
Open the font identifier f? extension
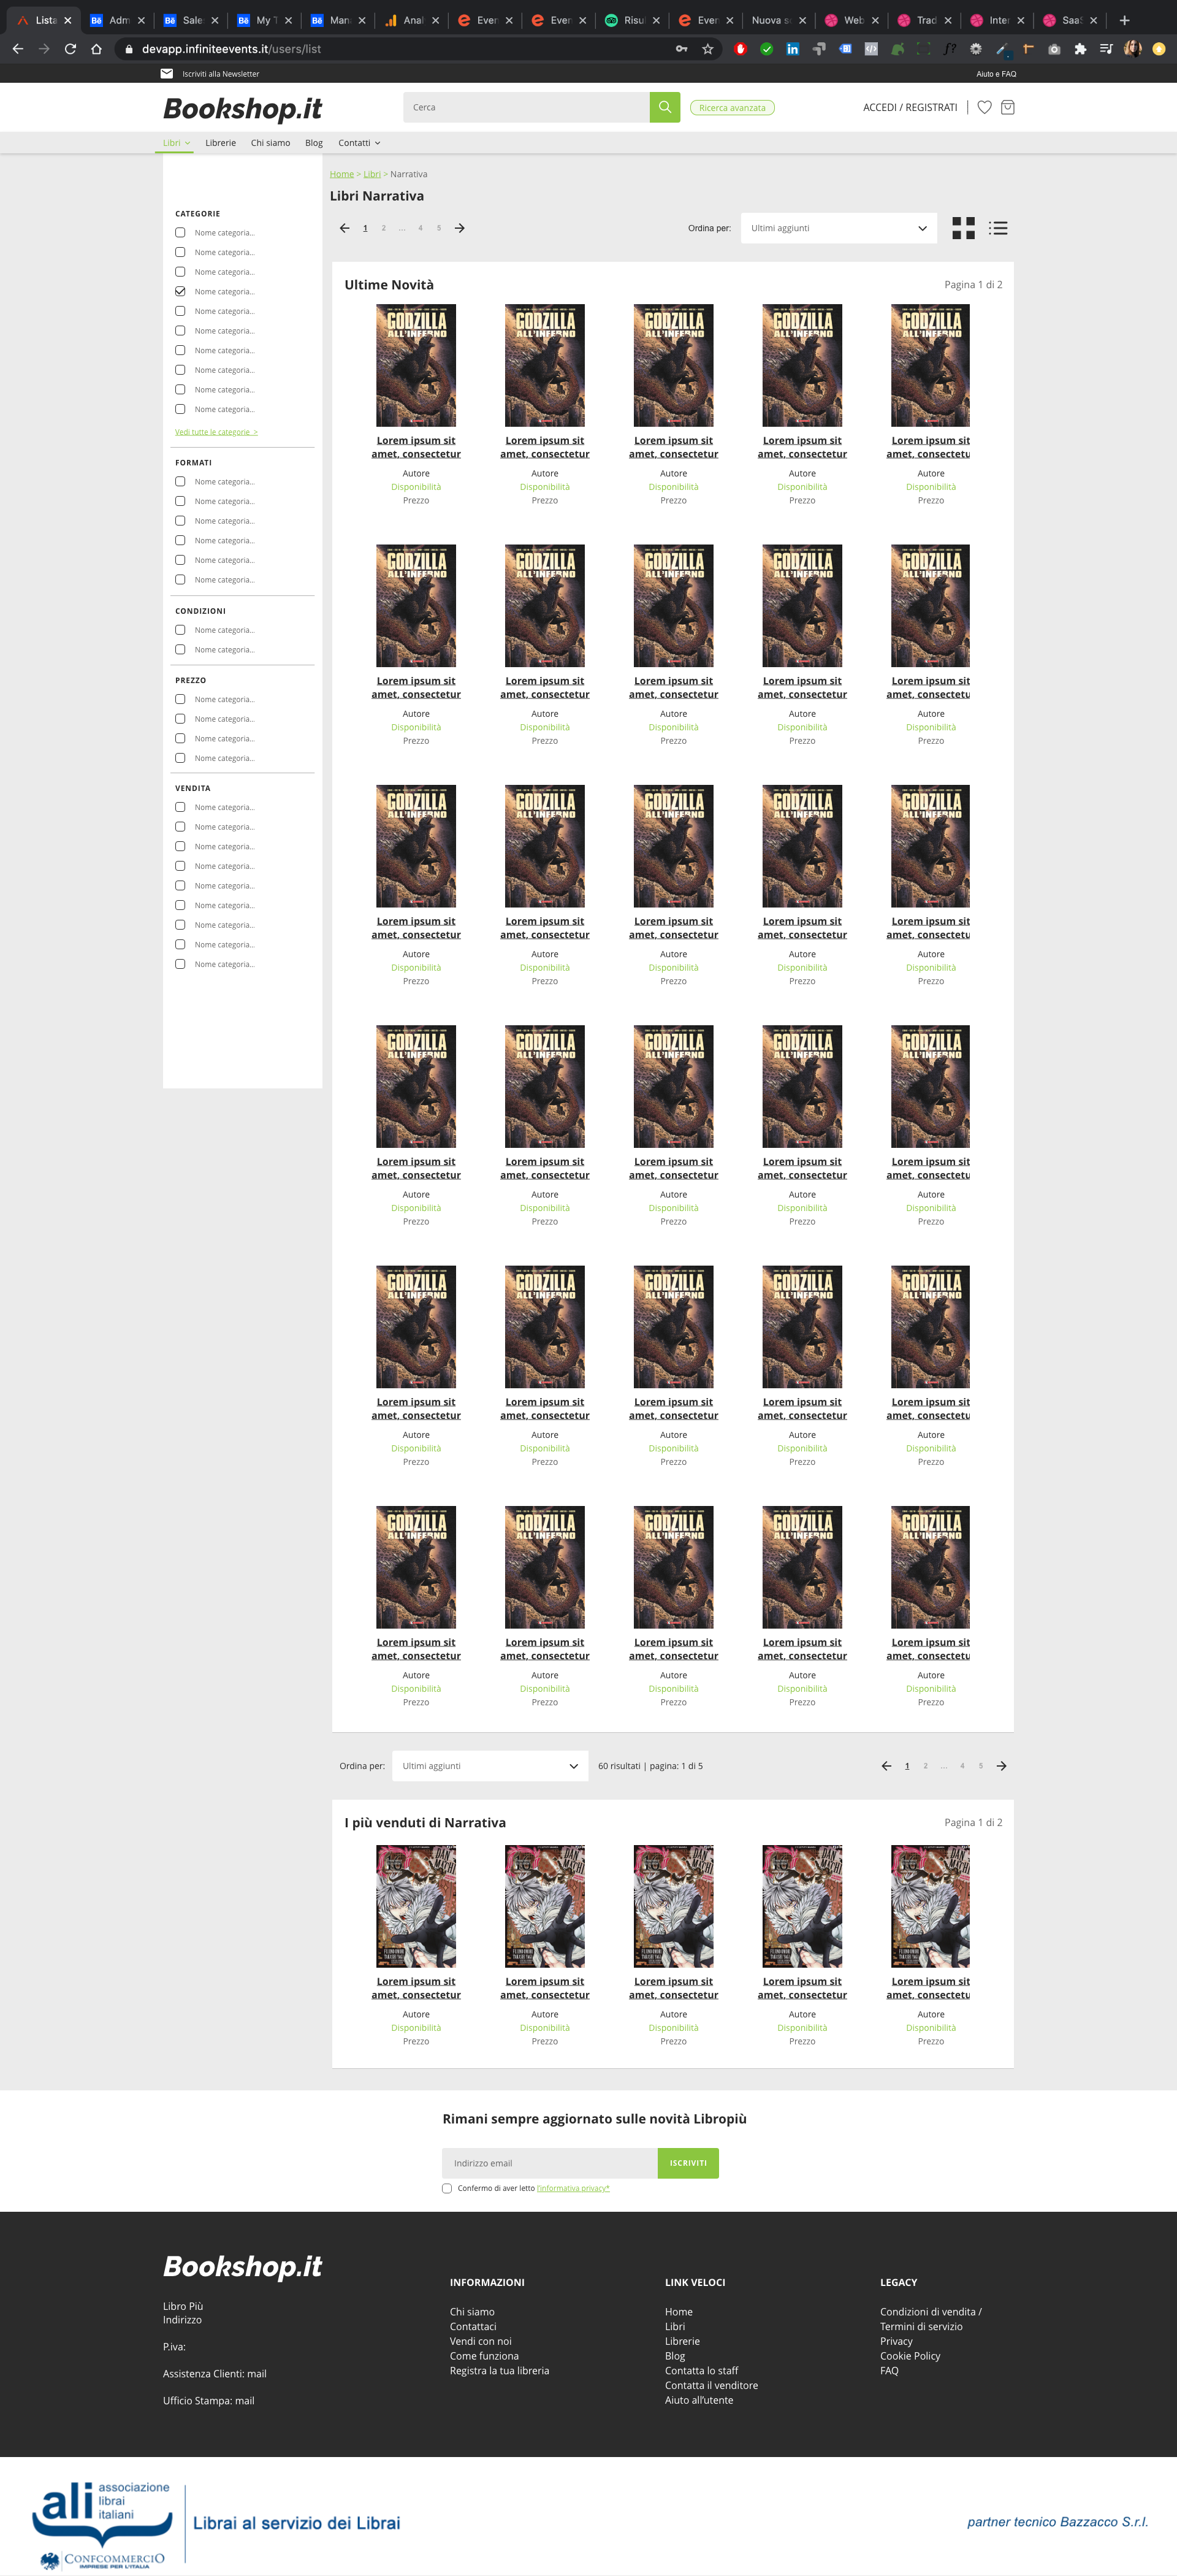(x=950, y=49)
